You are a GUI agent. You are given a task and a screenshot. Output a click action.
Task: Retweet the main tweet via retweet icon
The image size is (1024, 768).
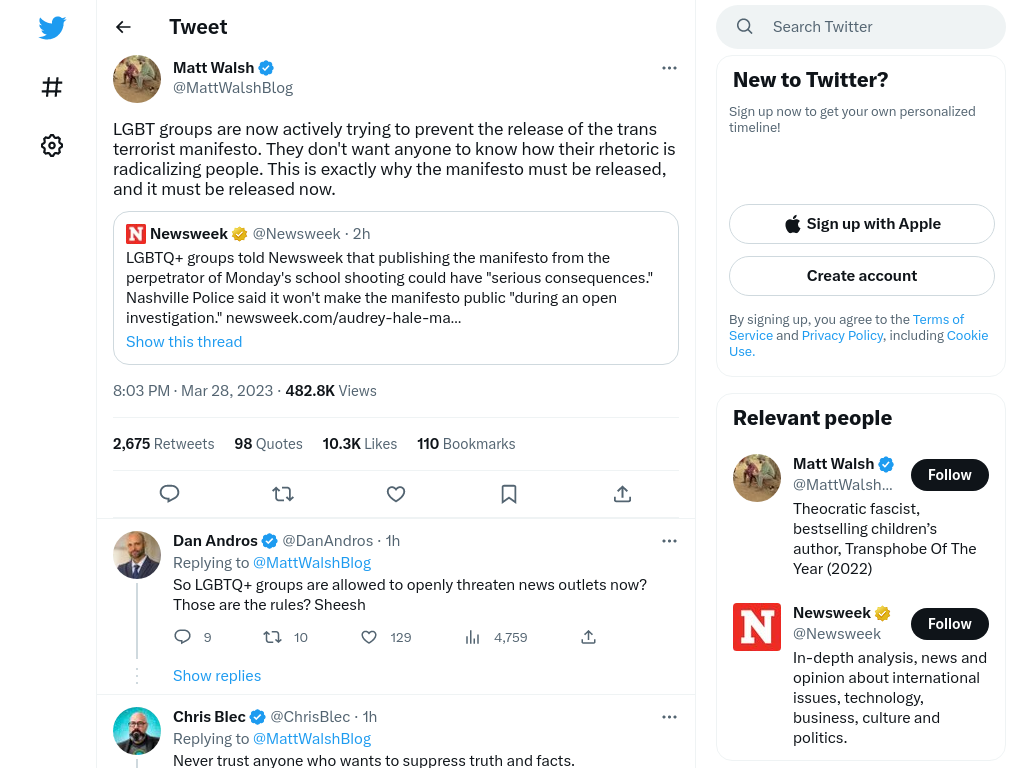(x=283, y=494)
